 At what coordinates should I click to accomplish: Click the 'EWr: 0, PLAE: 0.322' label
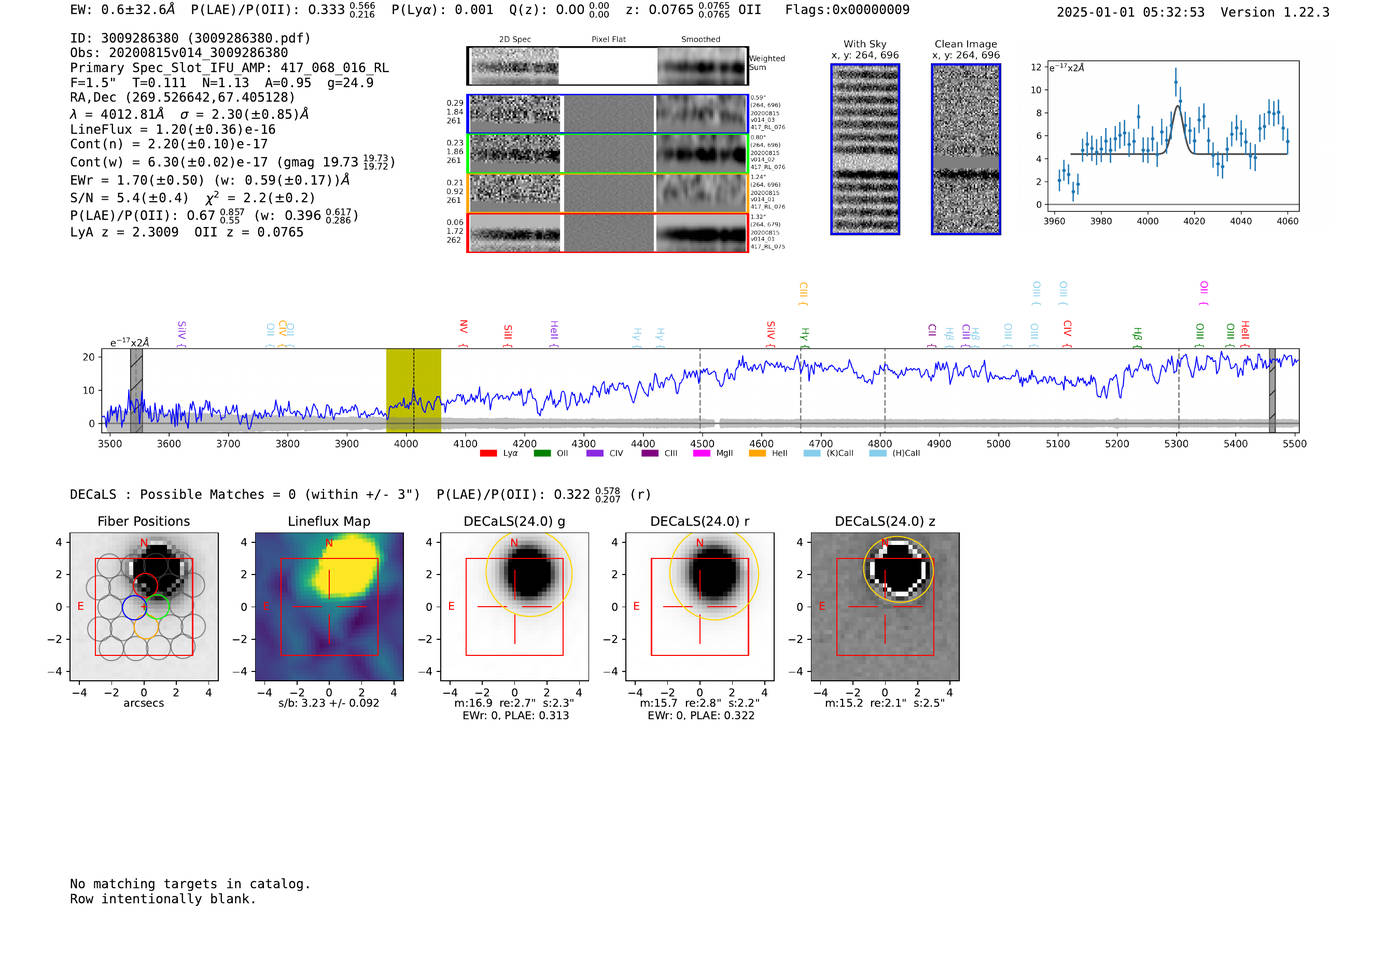[x=700, y=715]
